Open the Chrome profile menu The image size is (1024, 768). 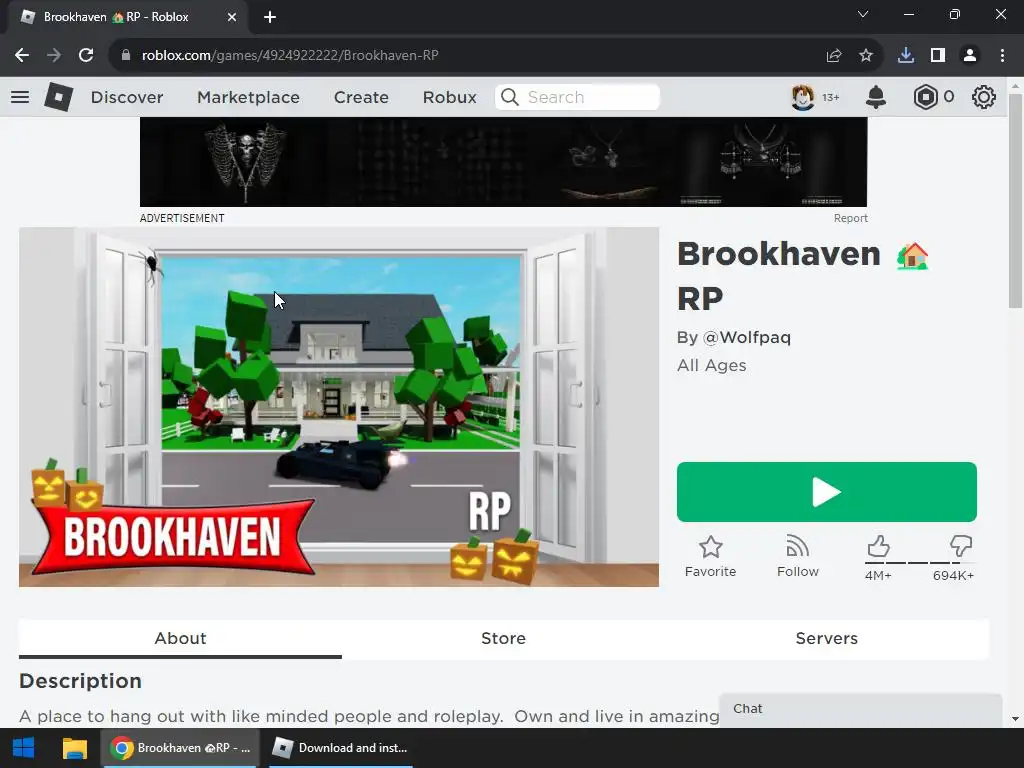970,56
